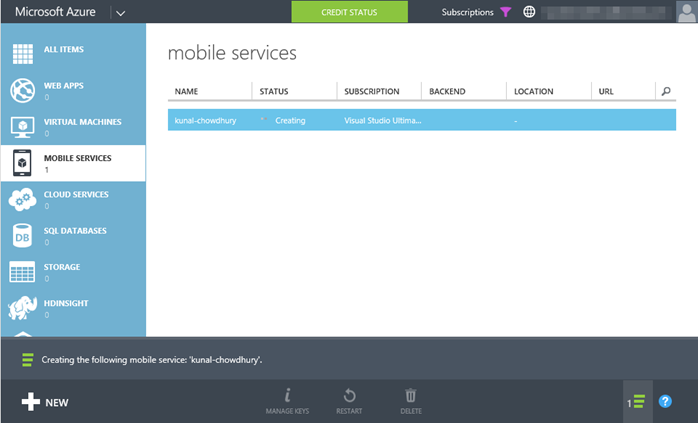This screenshot has height=423, width=698.
Task: Select the ALL ITEMS sidebar label
Action: (64, 49)
